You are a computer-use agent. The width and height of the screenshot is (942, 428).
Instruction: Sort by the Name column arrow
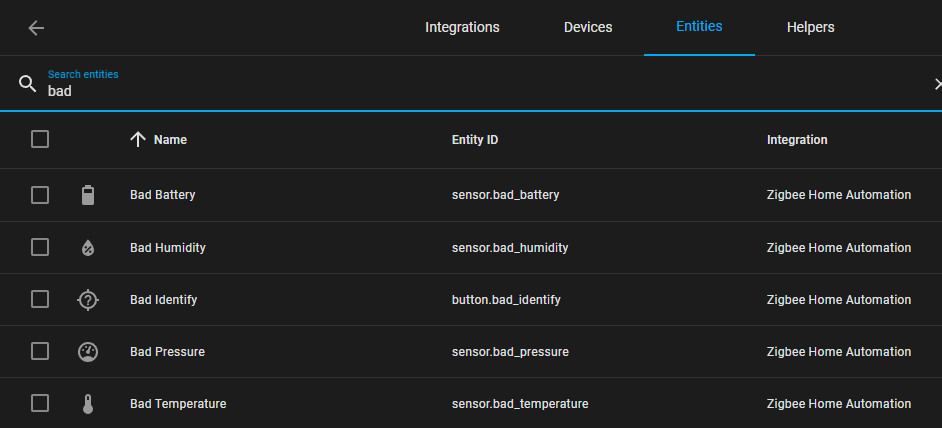pos(139,139)
